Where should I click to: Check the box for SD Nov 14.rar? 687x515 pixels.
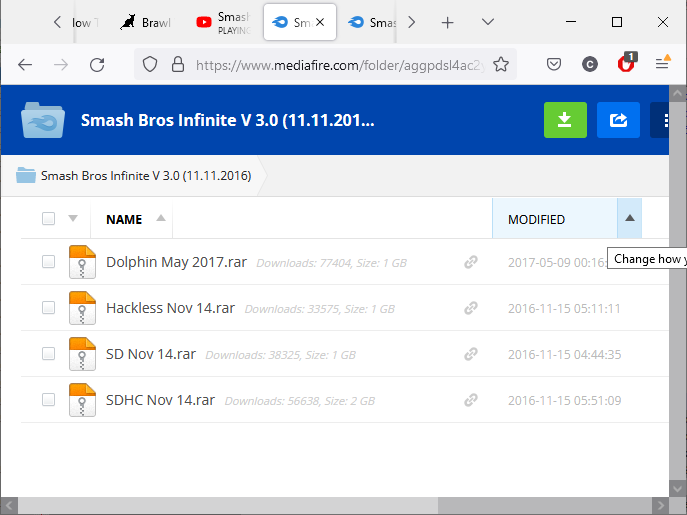pyautogui.click(x=48, y=354)
